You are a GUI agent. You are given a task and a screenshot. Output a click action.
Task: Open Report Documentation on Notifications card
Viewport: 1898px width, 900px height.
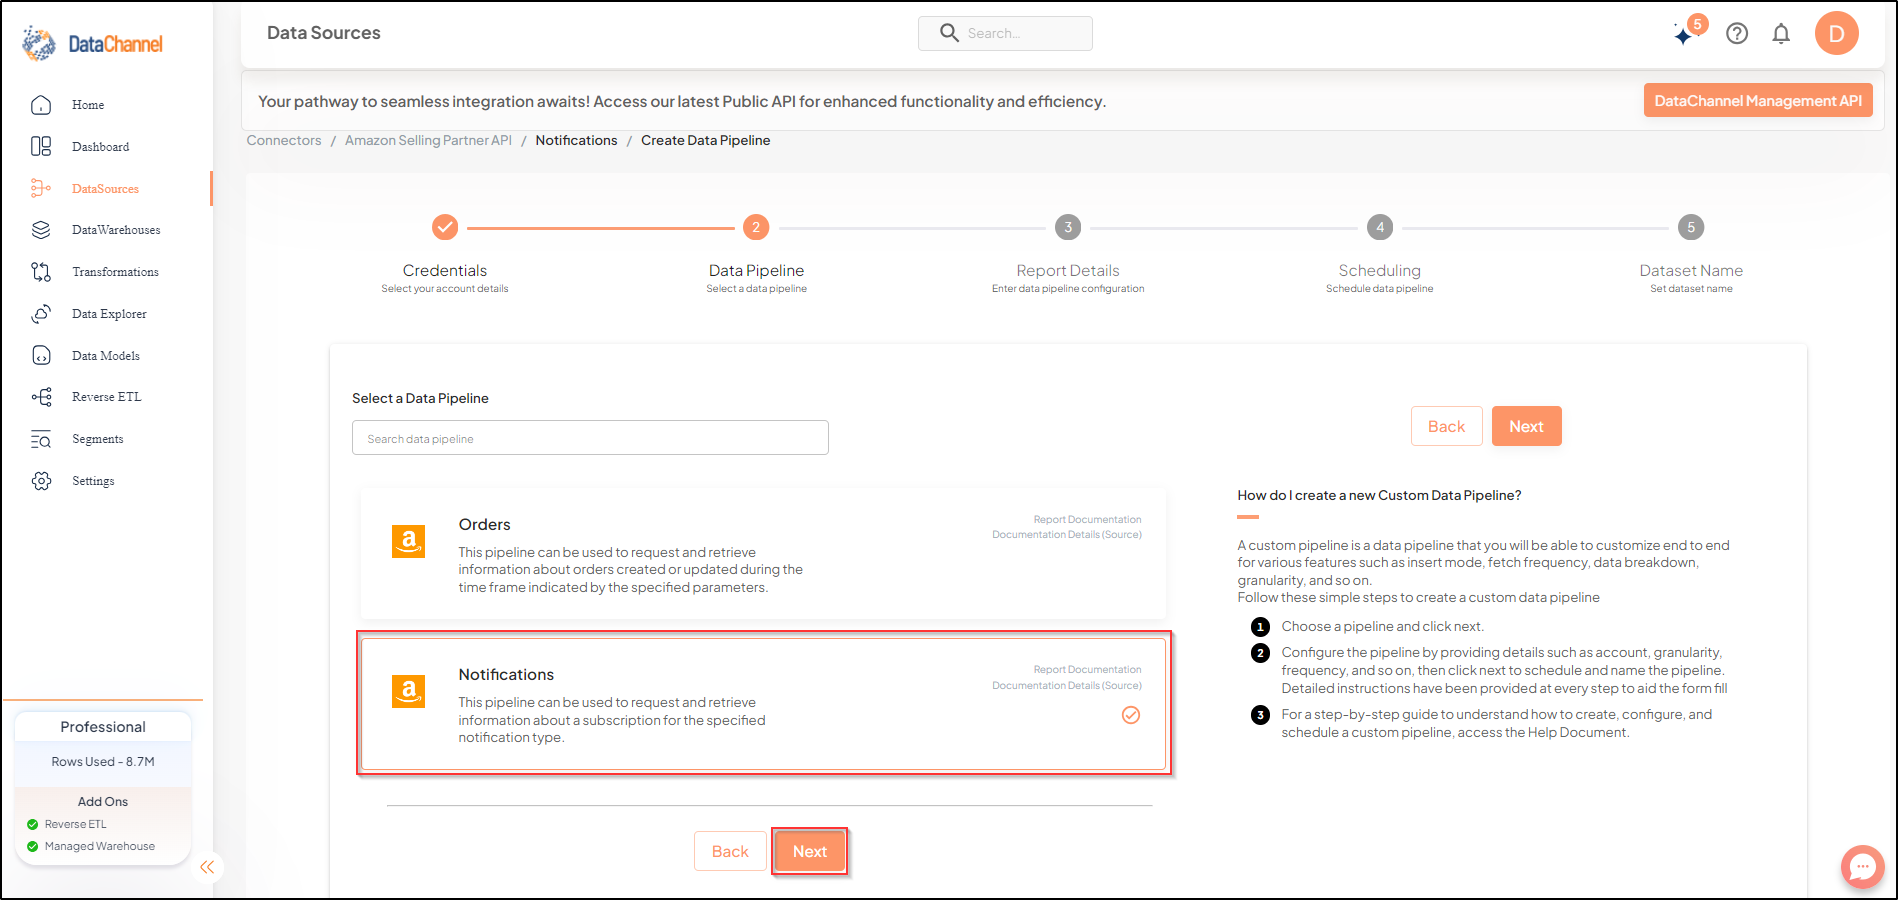point(1087,670)
